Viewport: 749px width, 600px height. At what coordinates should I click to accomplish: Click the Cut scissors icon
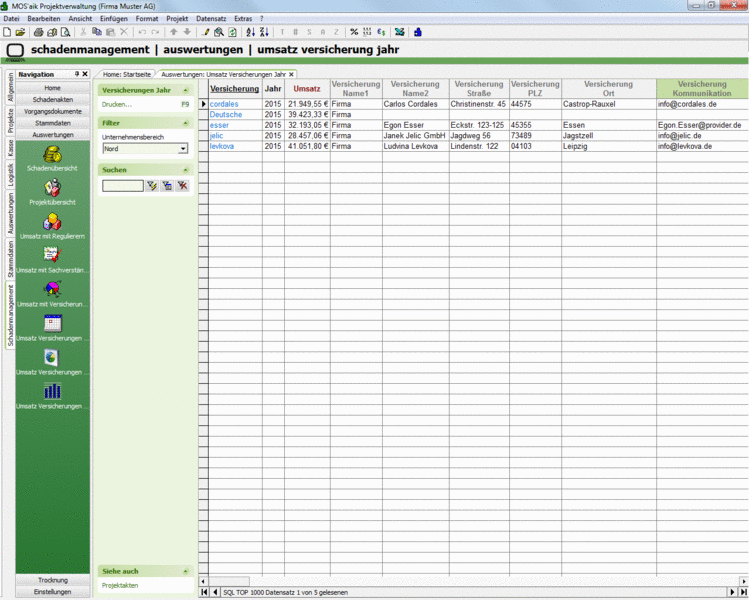tap(83, 32)
